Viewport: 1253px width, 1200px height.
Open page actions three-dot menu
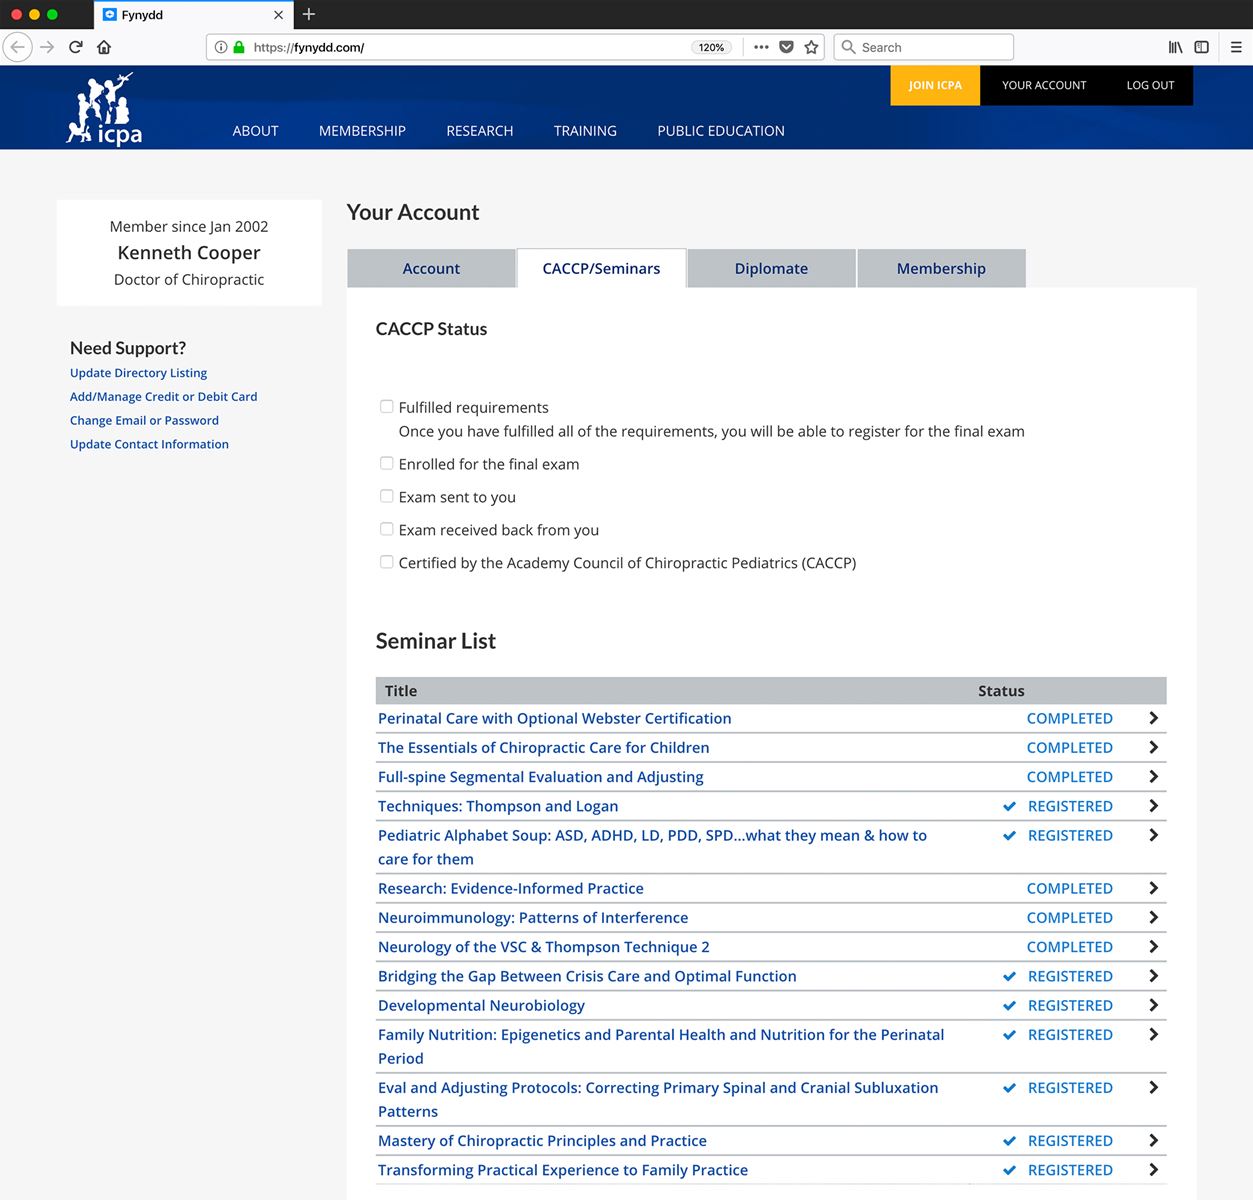(761, 47)
